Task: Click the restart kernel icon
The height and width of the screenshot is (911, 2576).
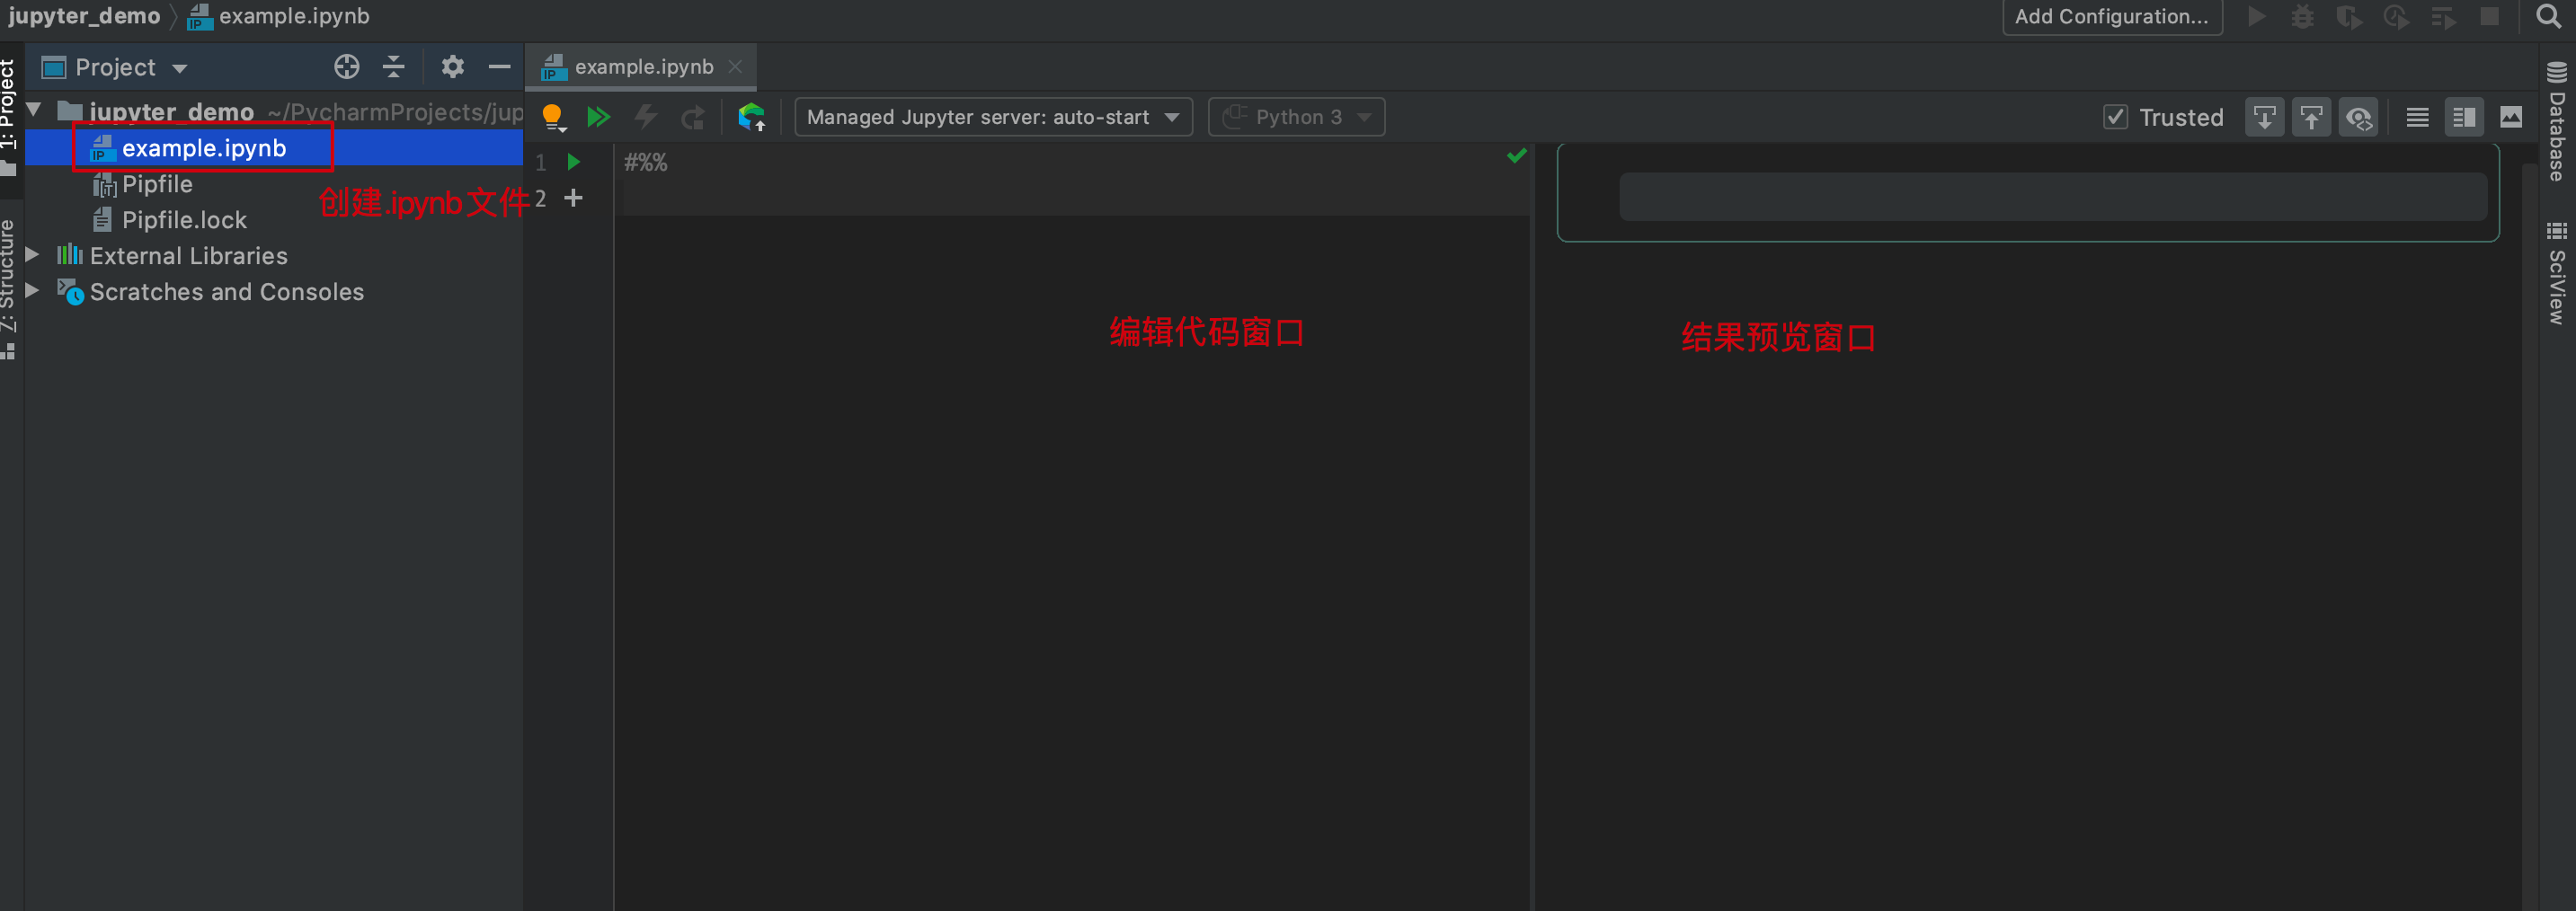Action: (693, 118)
